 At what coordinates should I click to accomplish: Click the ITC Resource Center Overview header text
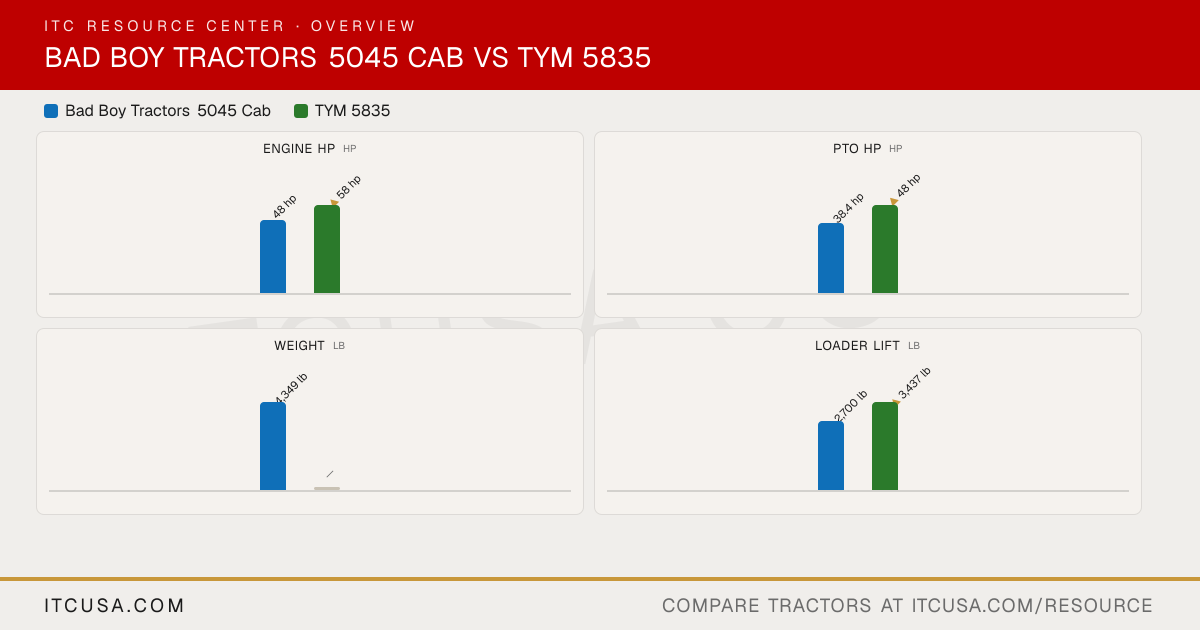click(230, 26)
